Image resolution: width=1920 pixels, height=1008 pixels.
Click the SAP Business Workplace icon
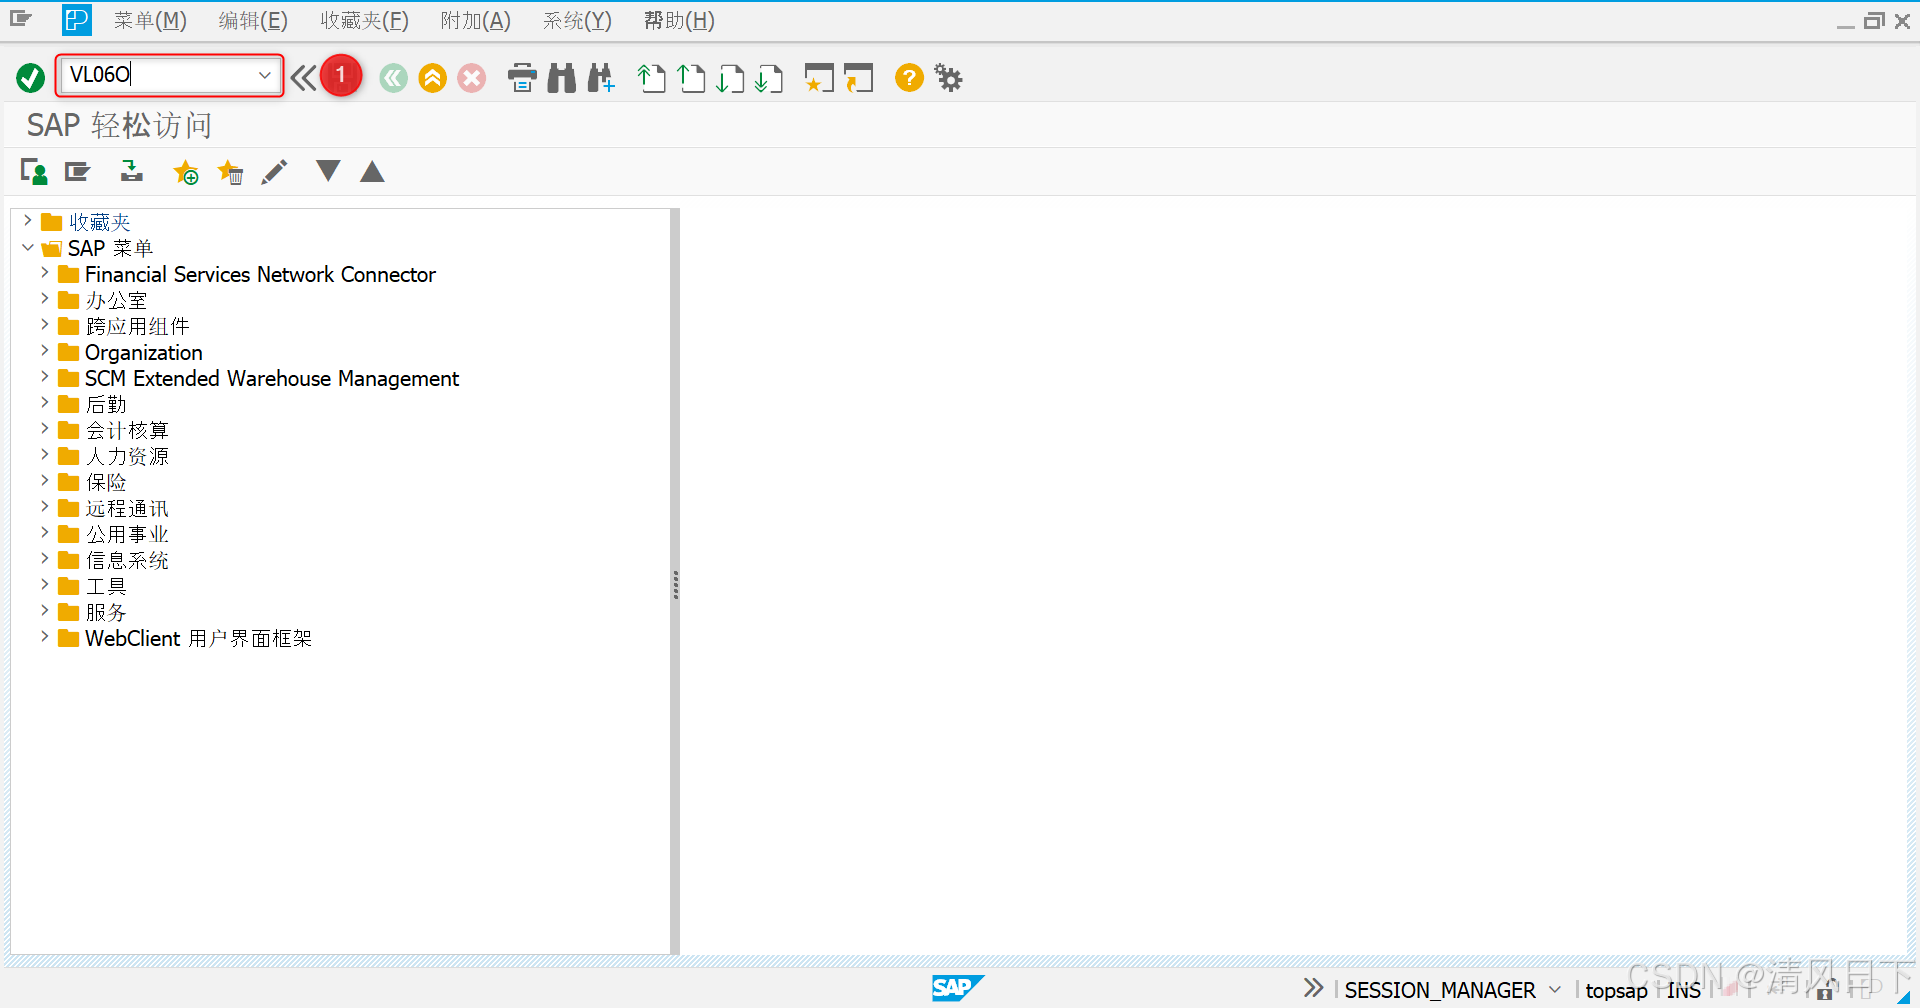tap(131, 172)
